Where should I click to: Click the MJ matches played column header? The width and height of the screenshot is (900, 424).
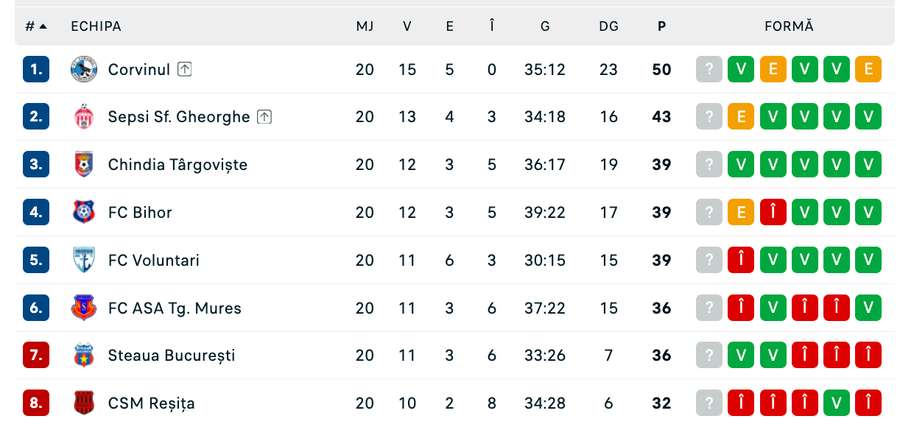[365, 26]
